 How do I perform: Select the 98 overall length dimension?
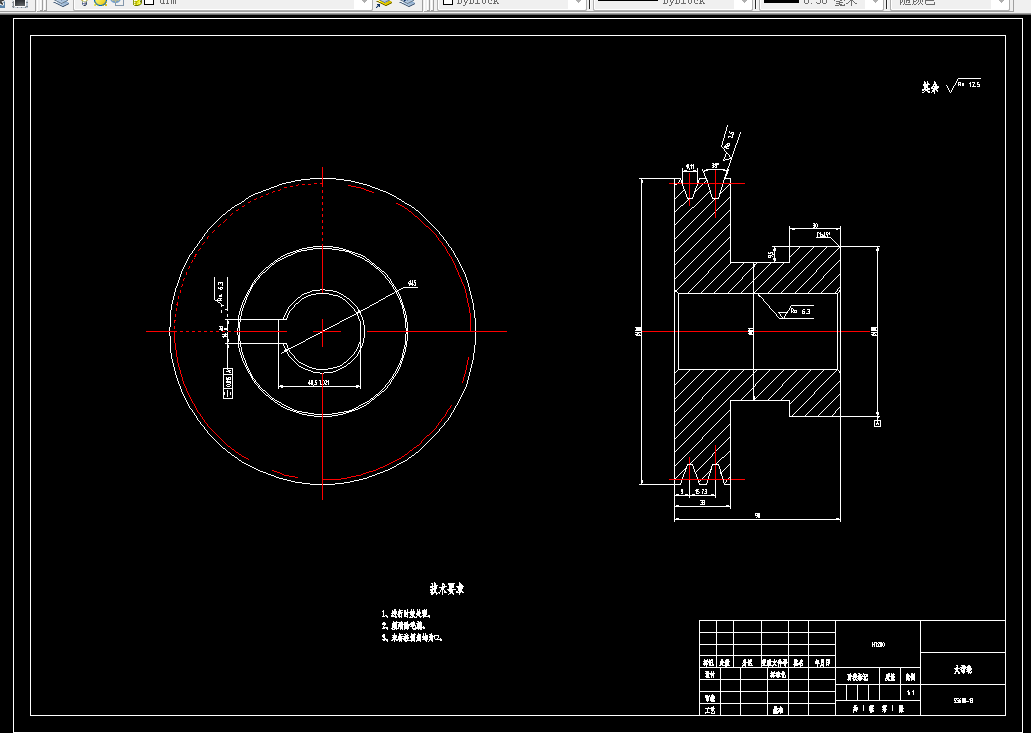757,515
